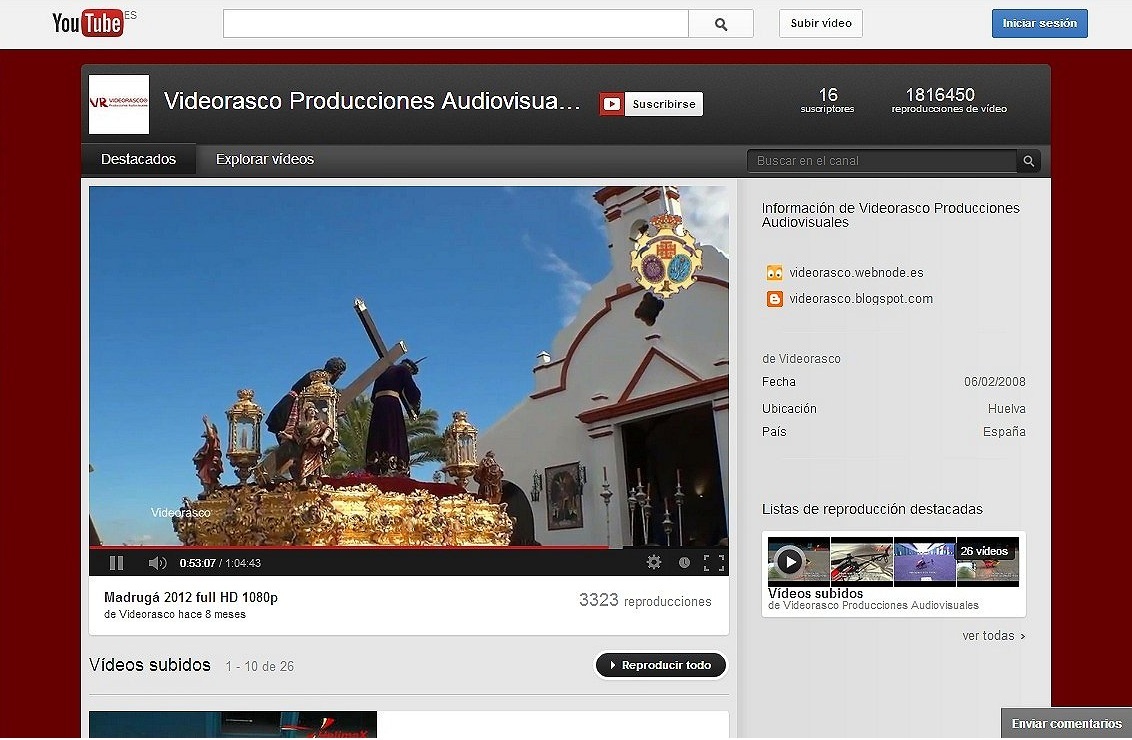Focus the Buscar en el canal field
The width and height of the screenshot is (1132, 740).
pyautogui.click(x=880, y=161)
